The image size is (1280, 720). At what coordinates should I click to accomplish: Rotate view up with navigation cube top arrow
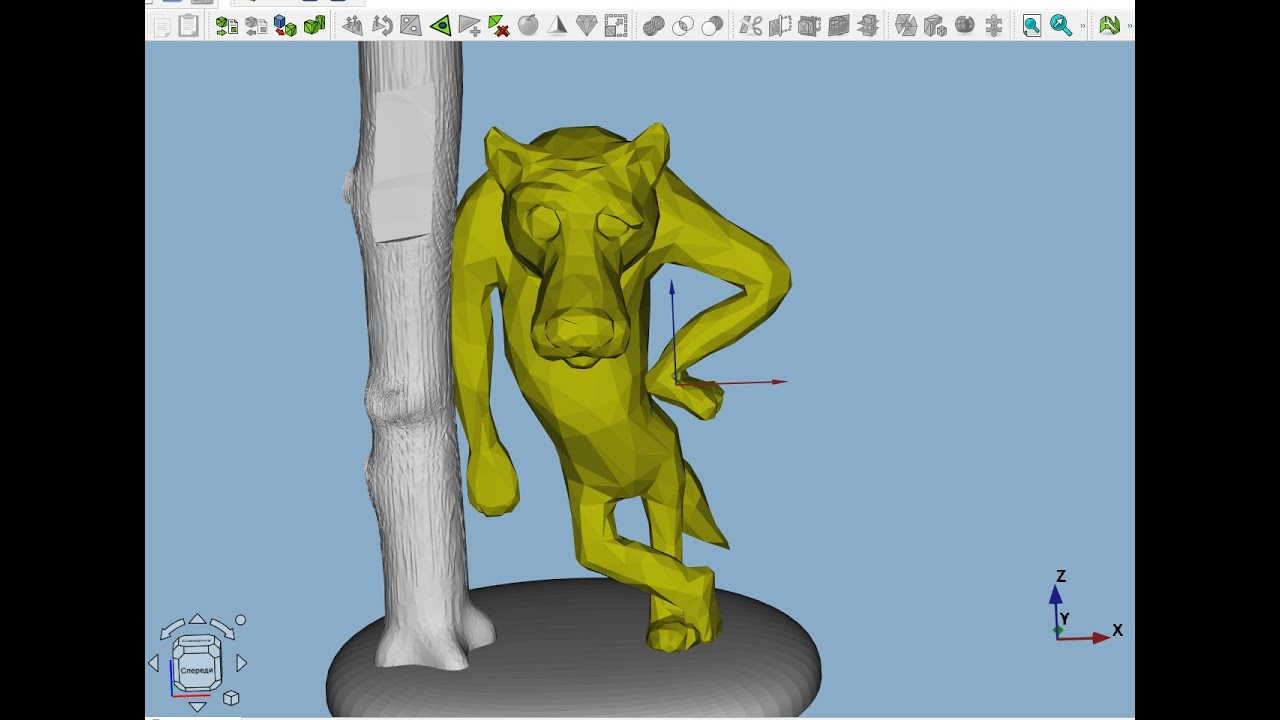click(x=197, y=620)
